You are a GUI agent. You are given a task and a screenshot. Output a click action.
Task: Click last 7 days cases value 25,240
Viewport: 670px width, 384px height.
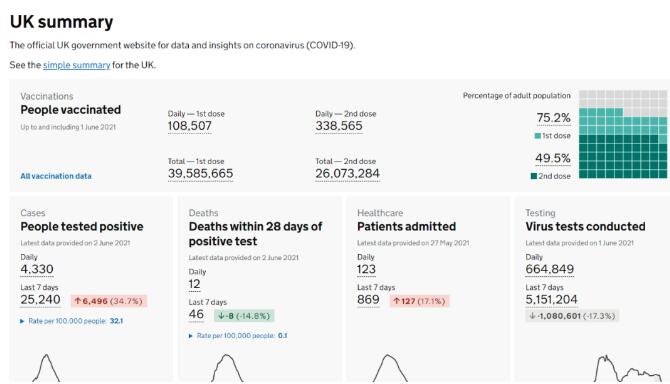(x=41, y=300)
